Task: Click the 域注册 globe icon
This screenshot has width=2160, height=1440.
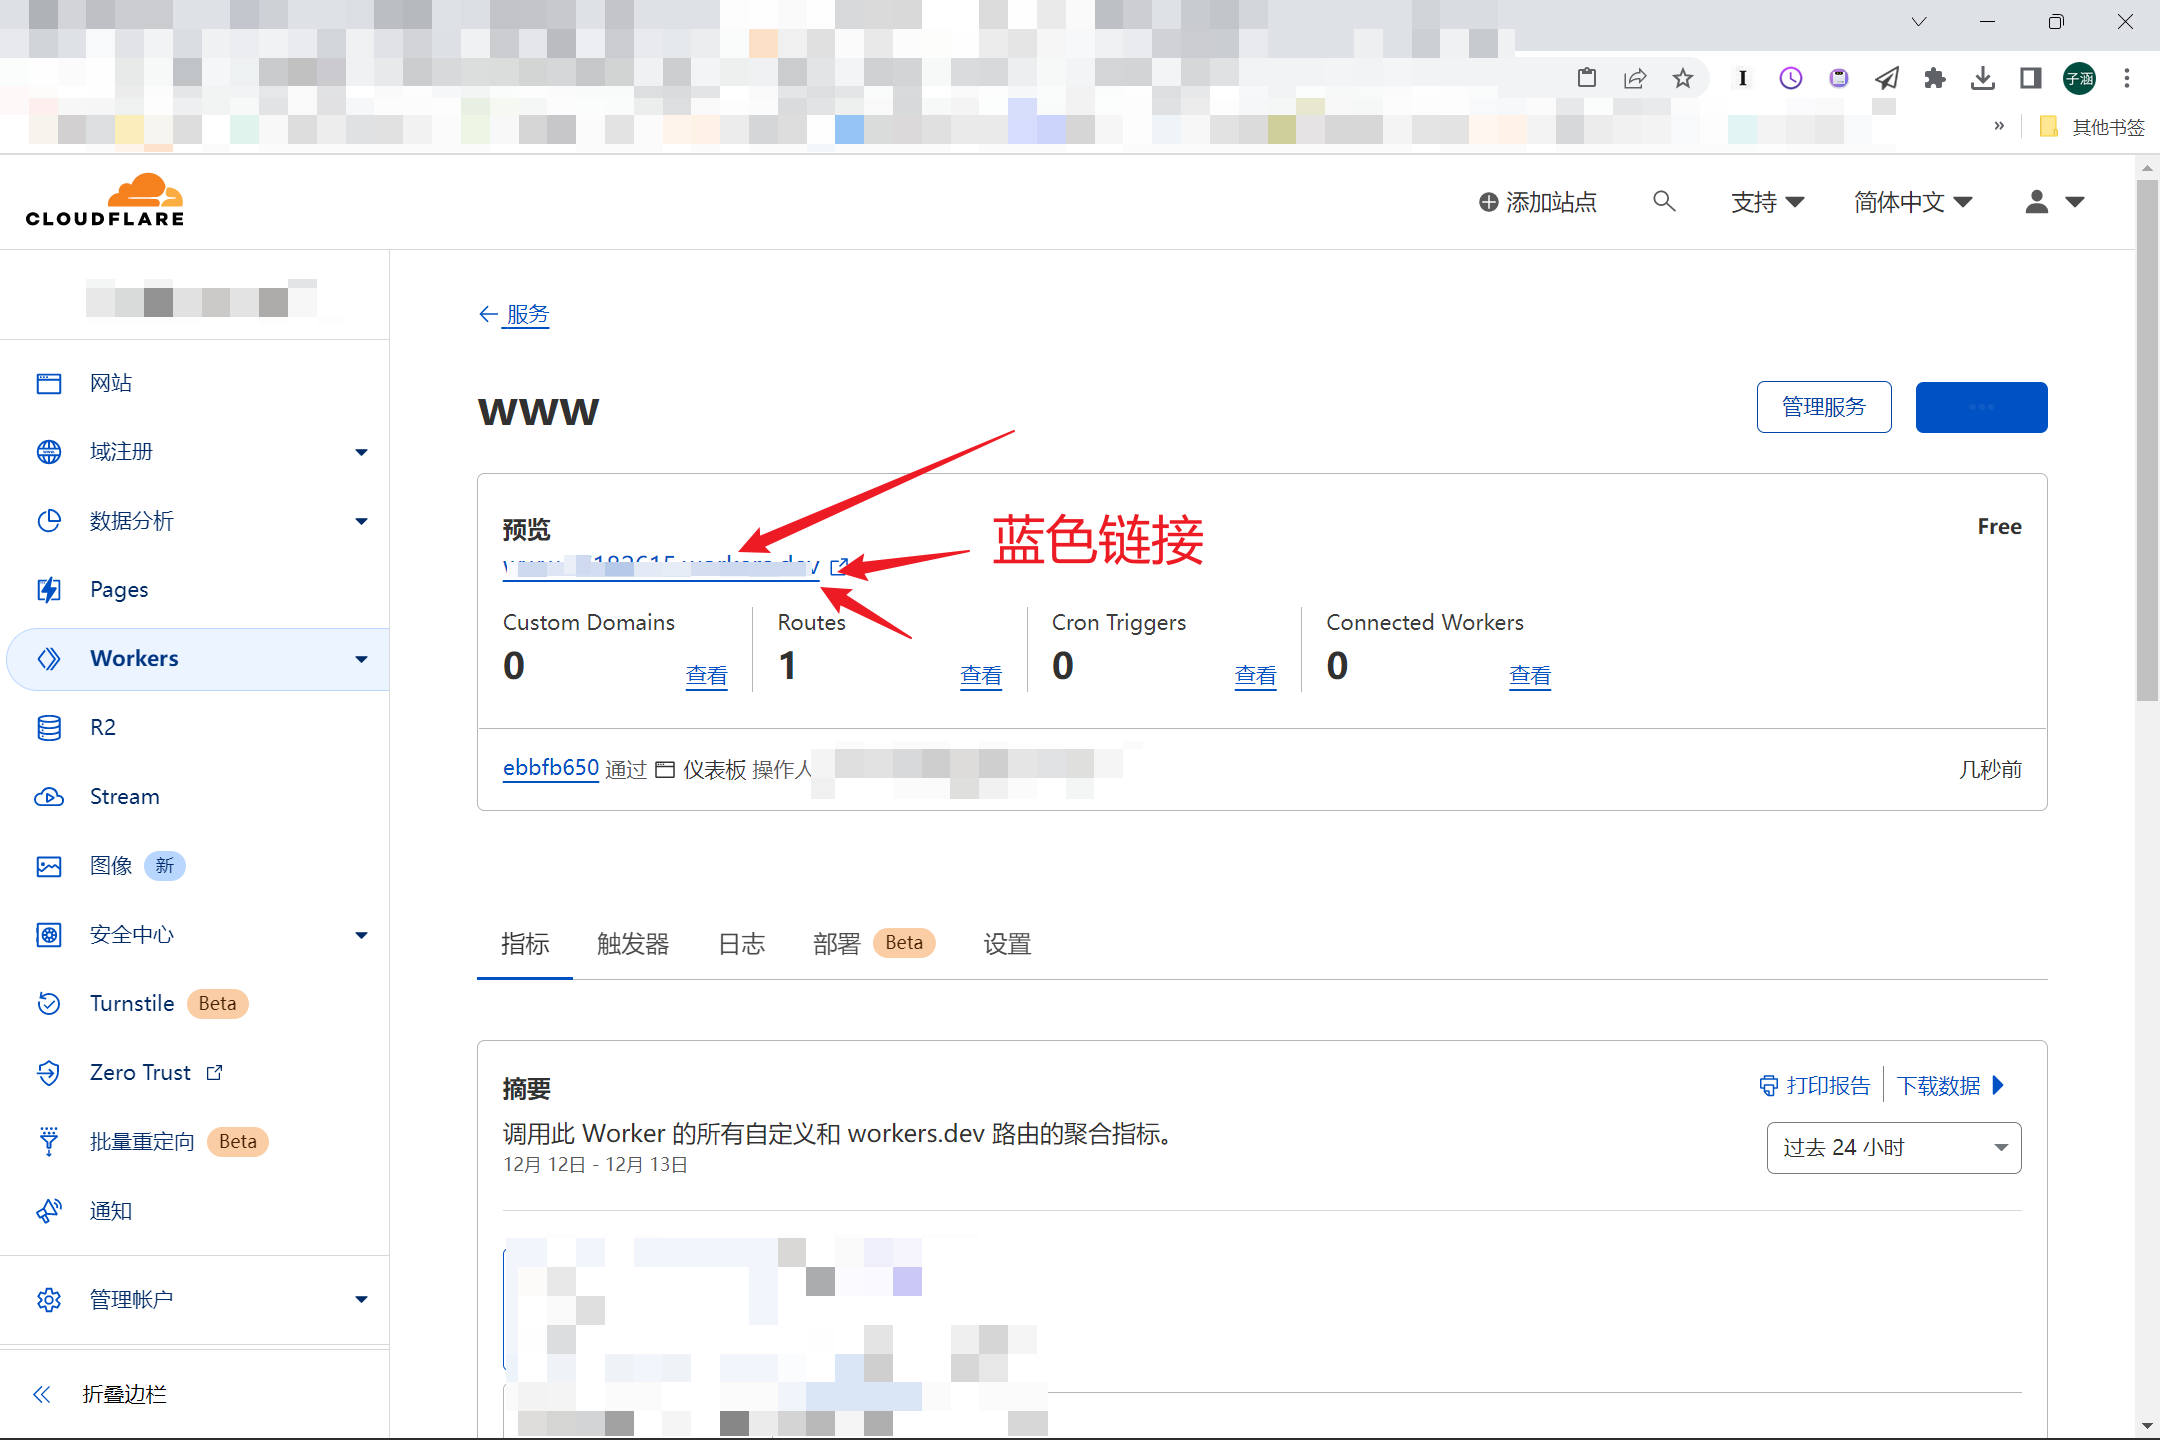Action: point(49,452)
